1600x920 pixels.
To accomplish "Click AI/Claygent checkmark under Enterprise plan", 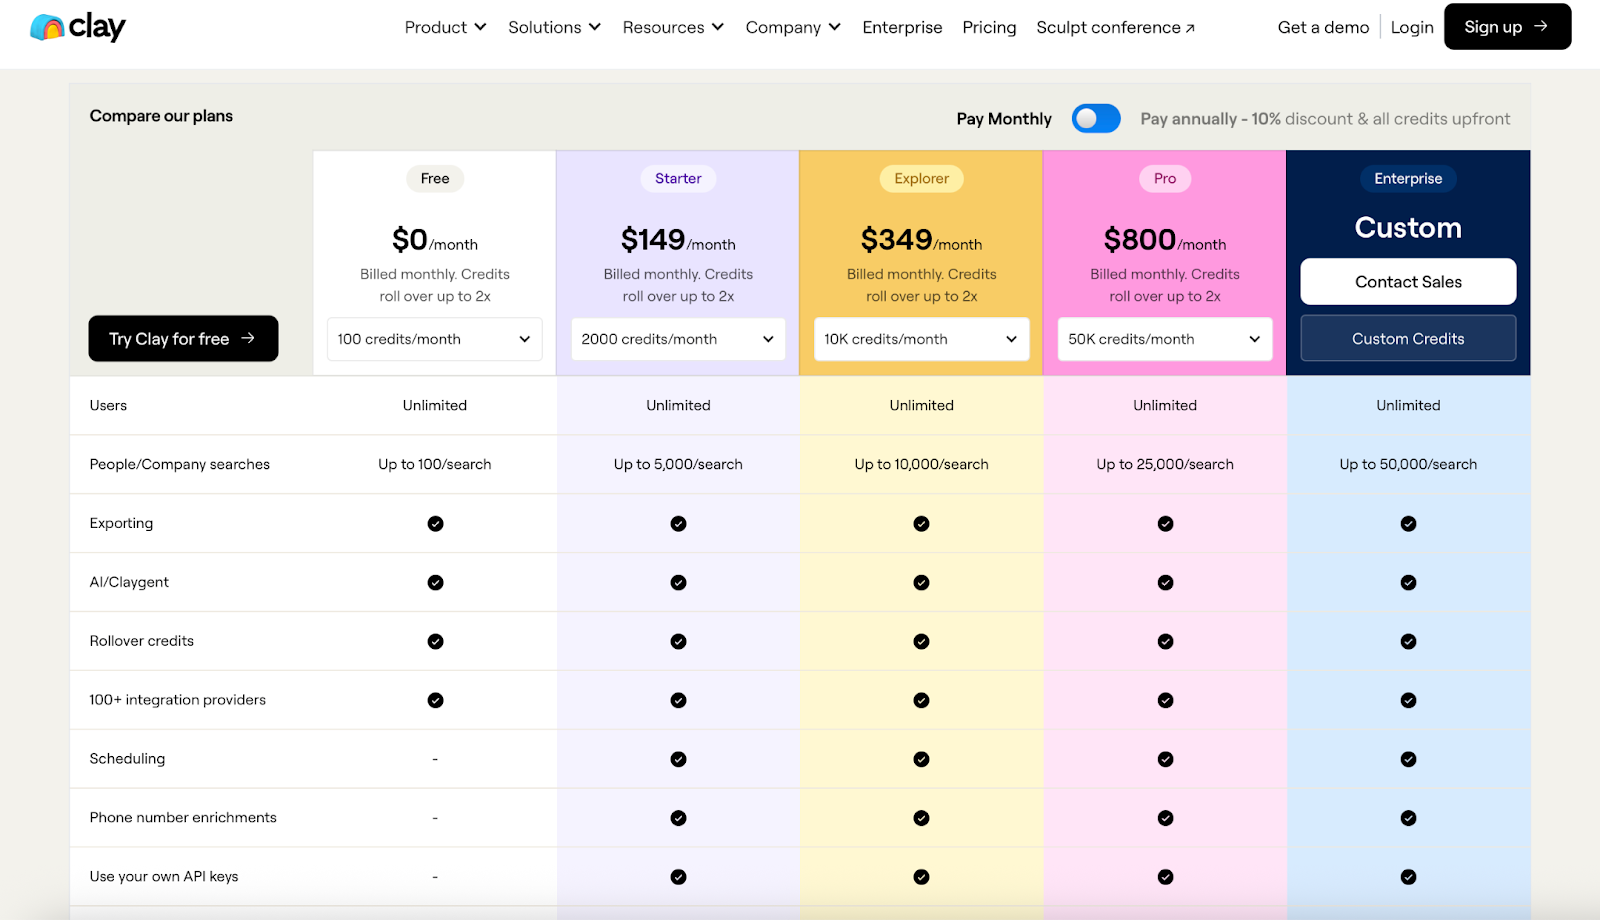I will point(1408,582).
